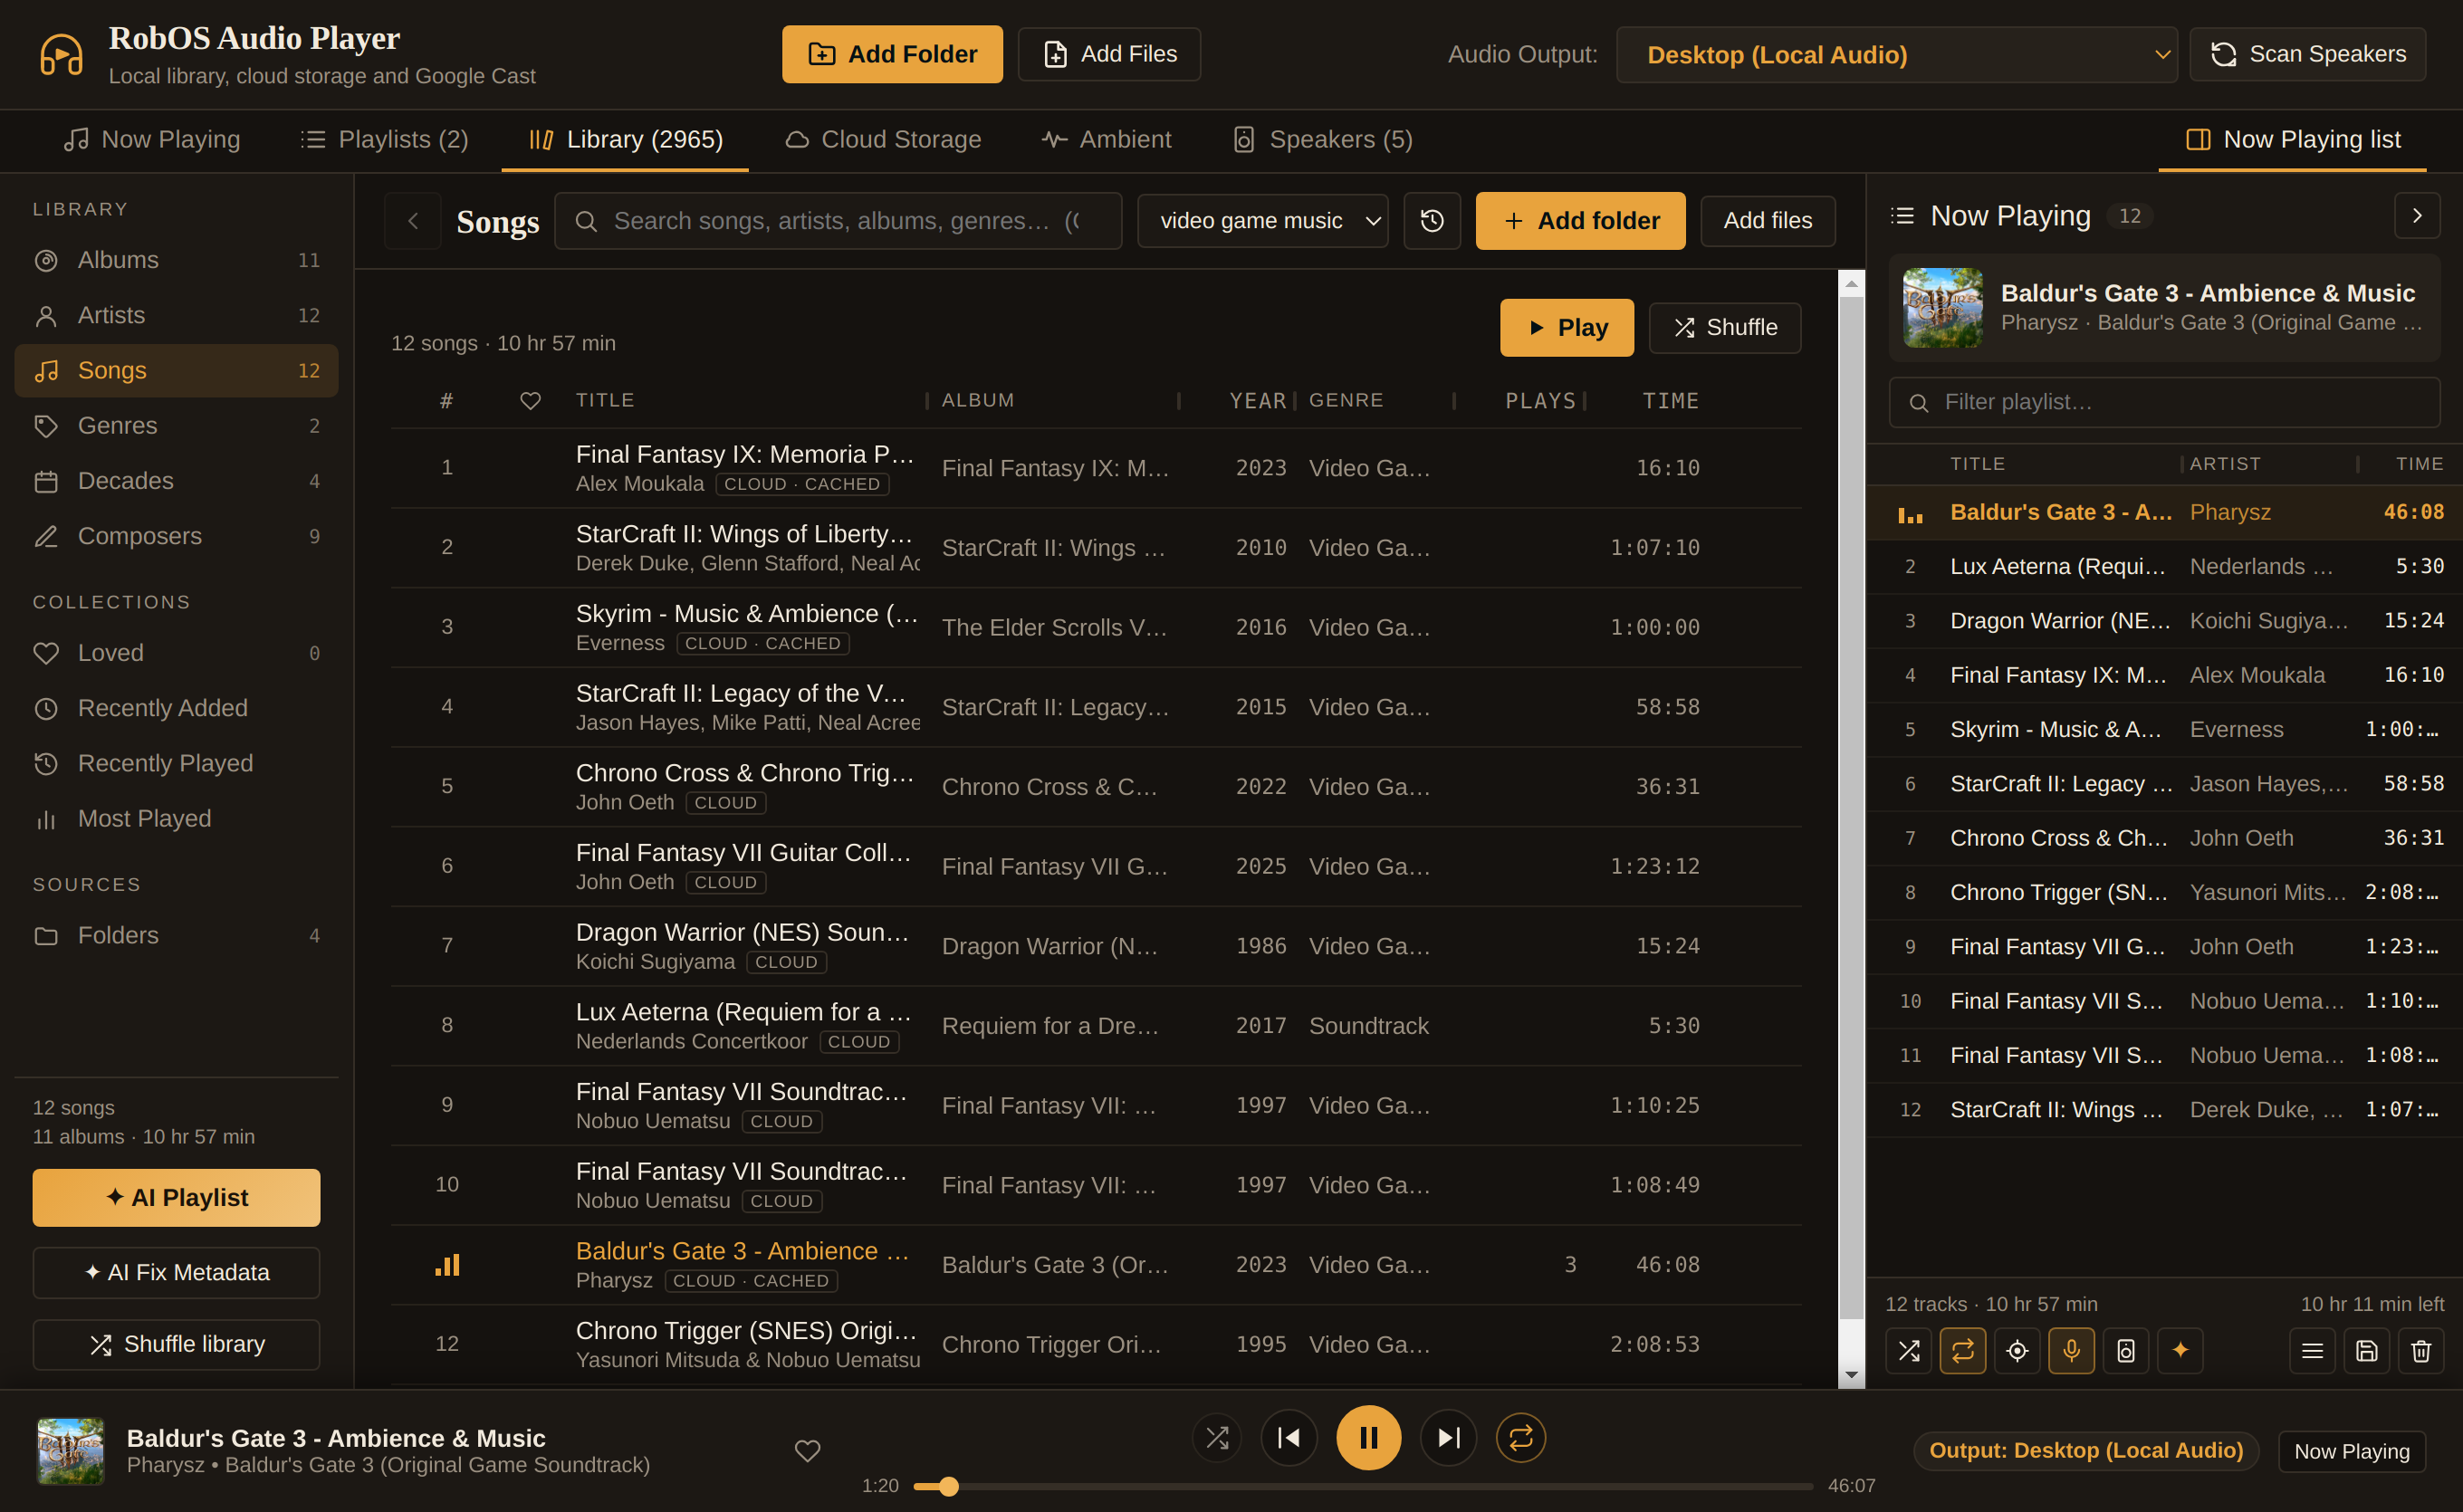Show Recently Added tracks

tap(176, 708)
